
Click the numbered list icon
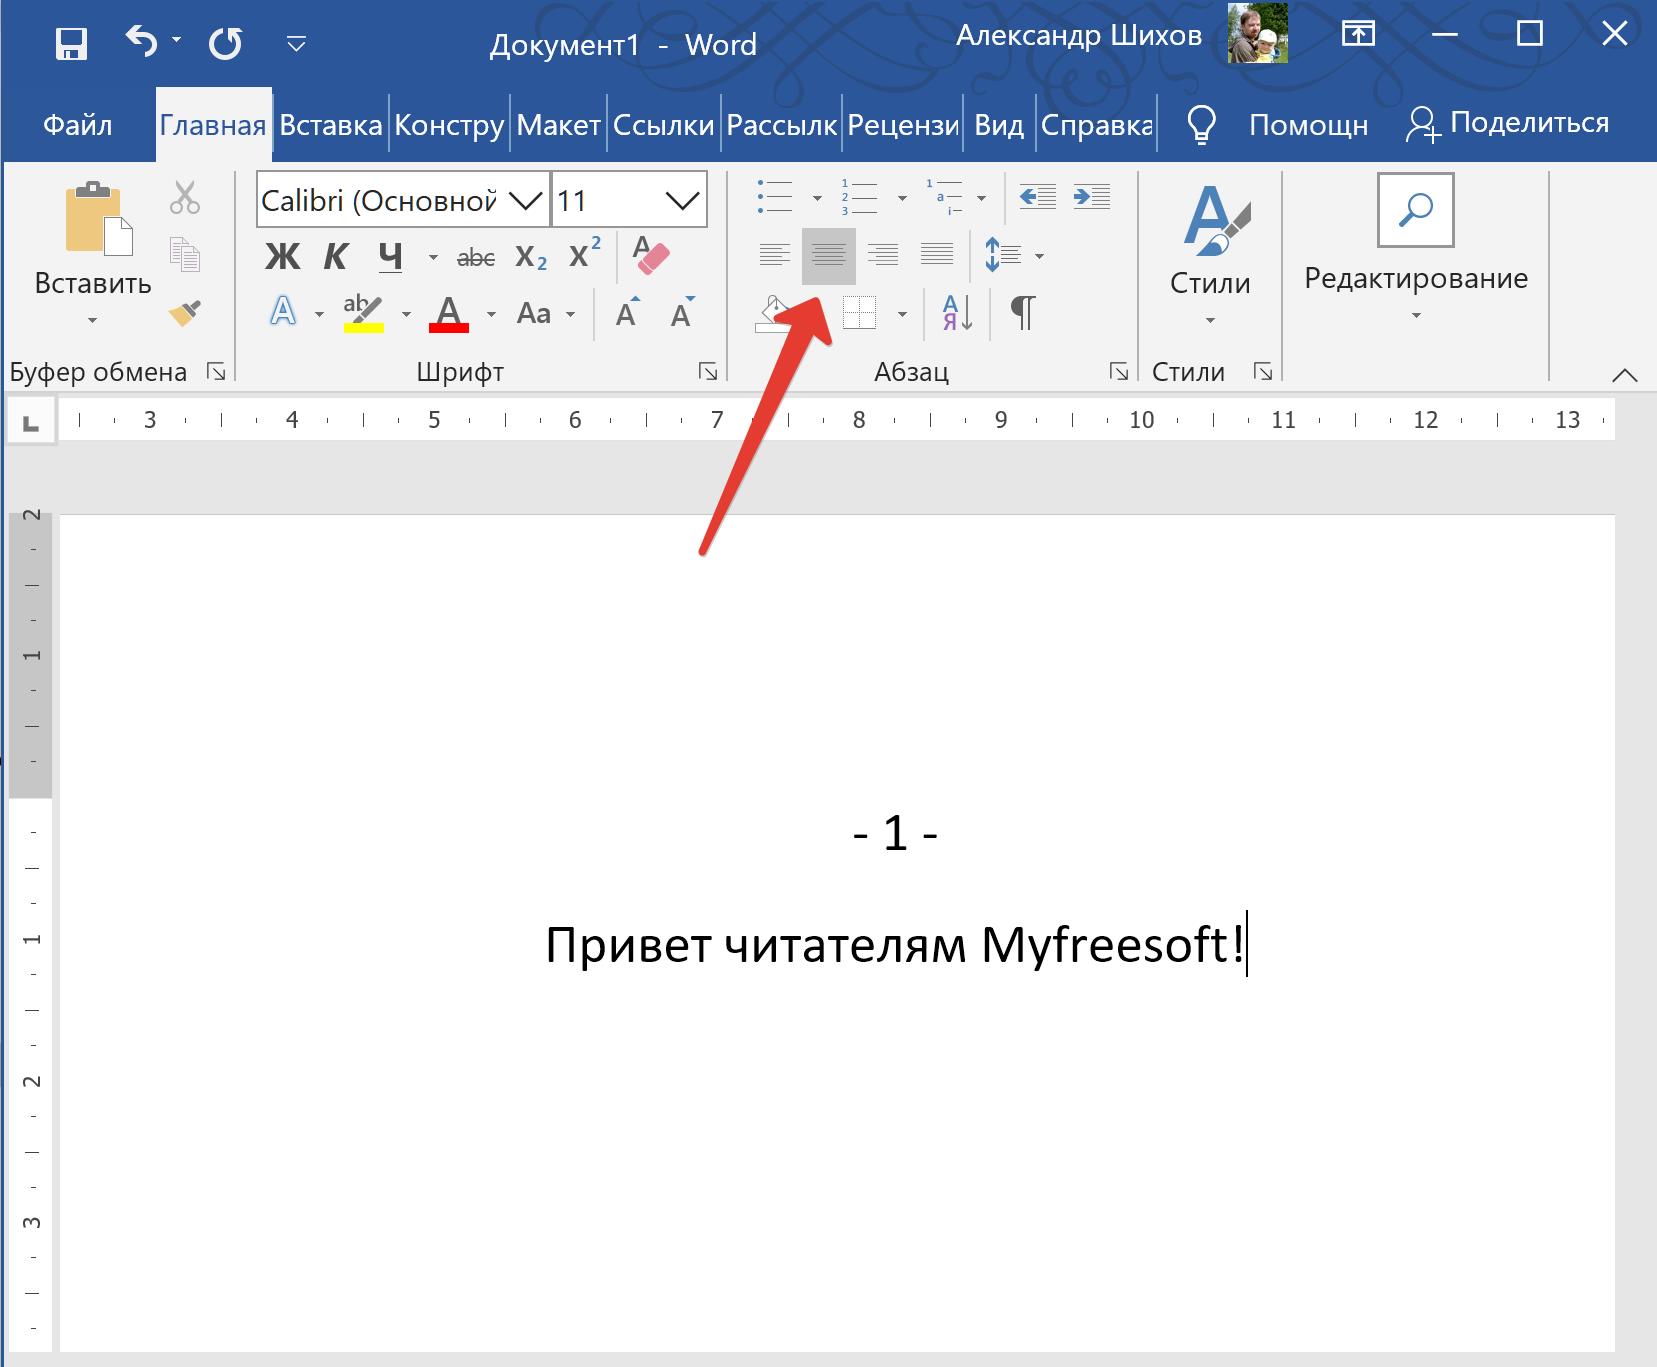point(860,197)
